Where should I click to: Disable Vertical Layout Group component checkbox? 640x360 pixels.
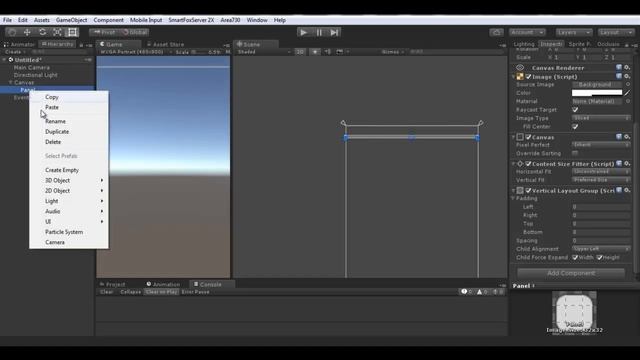528,191
